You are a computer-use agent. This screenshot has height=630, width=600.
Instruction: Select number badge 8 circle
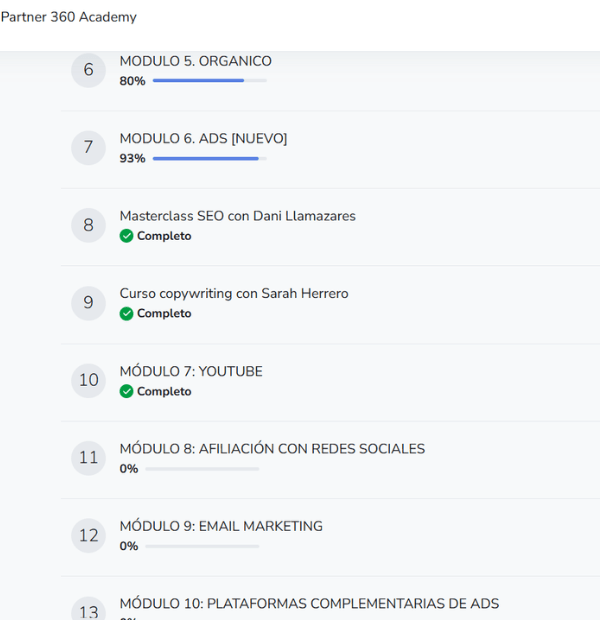click(x=88, y=225)
